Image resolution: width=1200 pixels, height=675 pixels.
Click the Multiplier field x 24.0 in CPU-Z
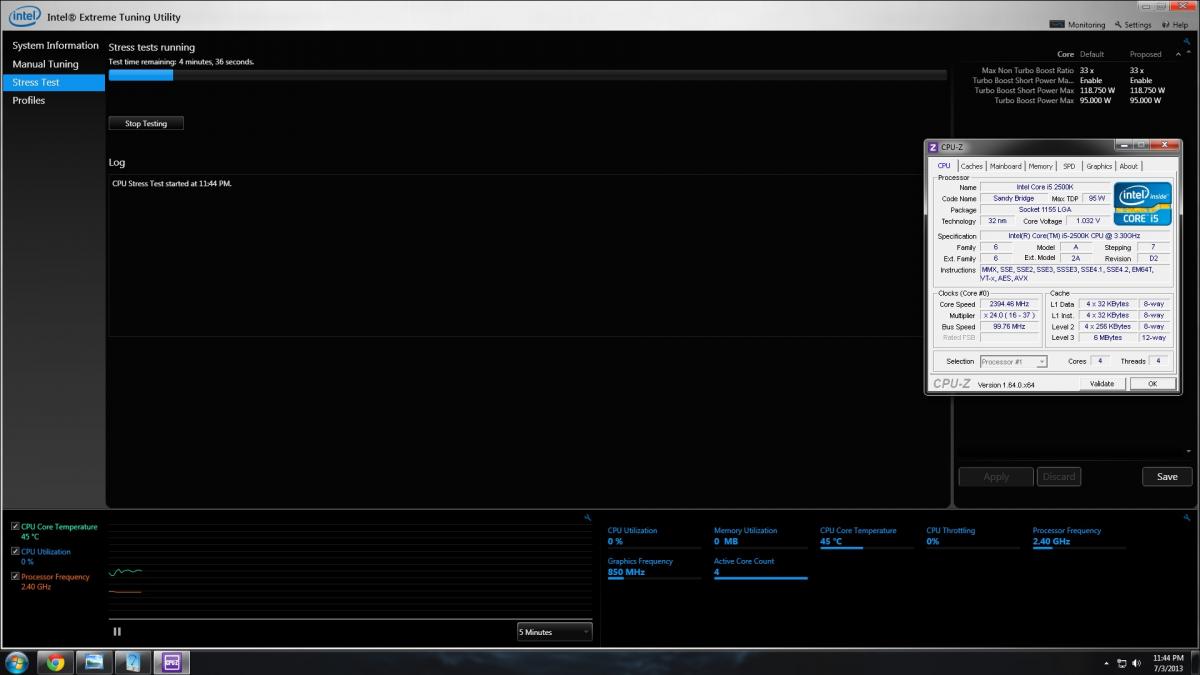[x=1009, y=315]
